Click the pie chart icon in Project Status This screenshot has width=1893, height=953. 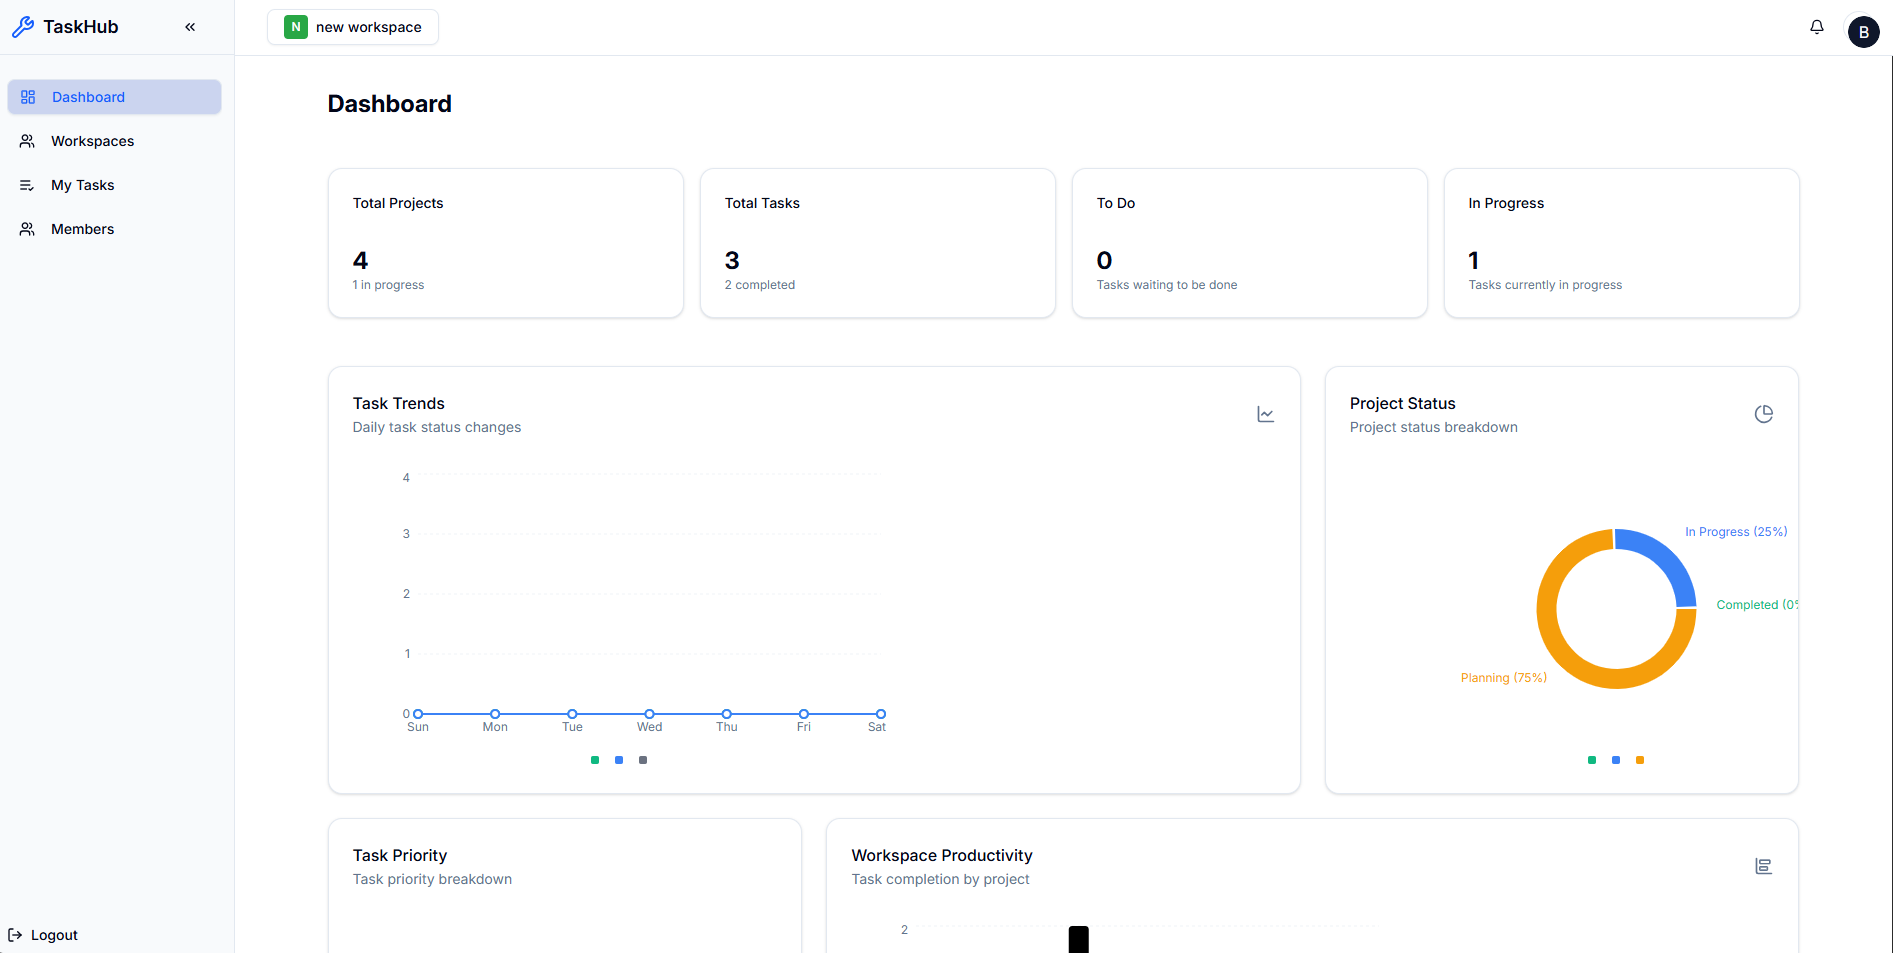tap(1763, 413)
